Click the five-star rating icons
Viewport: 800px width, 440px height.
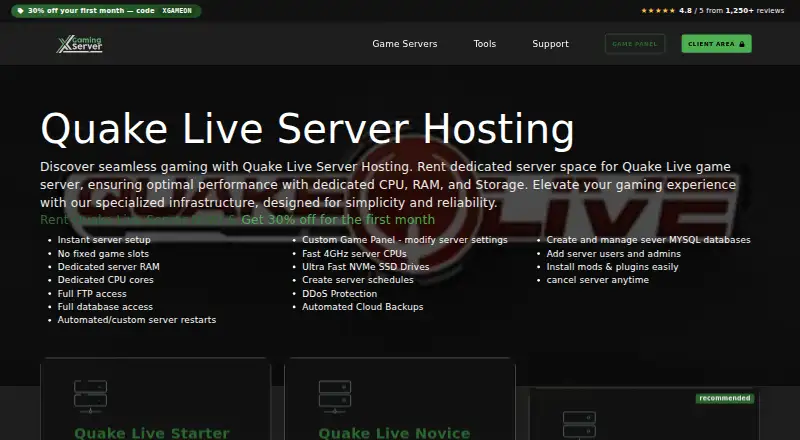pos(658,11)
